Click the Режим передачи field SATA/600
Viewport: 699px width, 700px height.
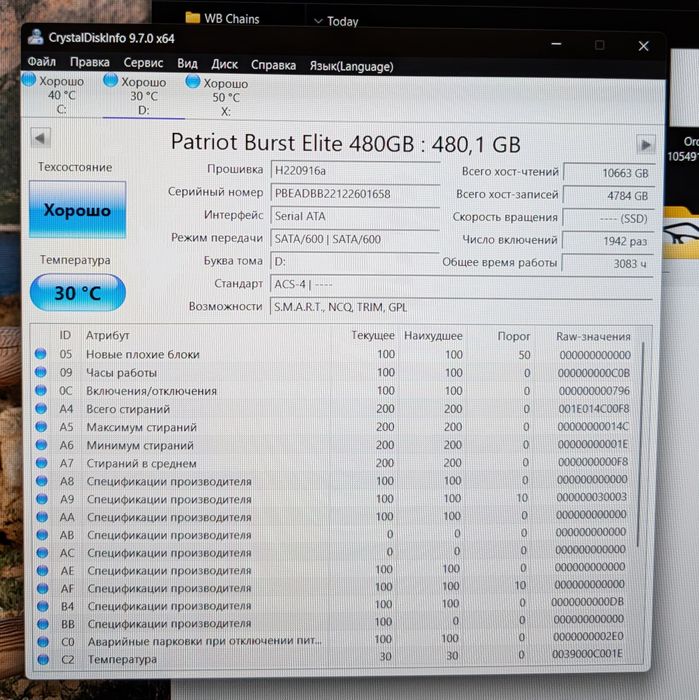pos(355,239)
